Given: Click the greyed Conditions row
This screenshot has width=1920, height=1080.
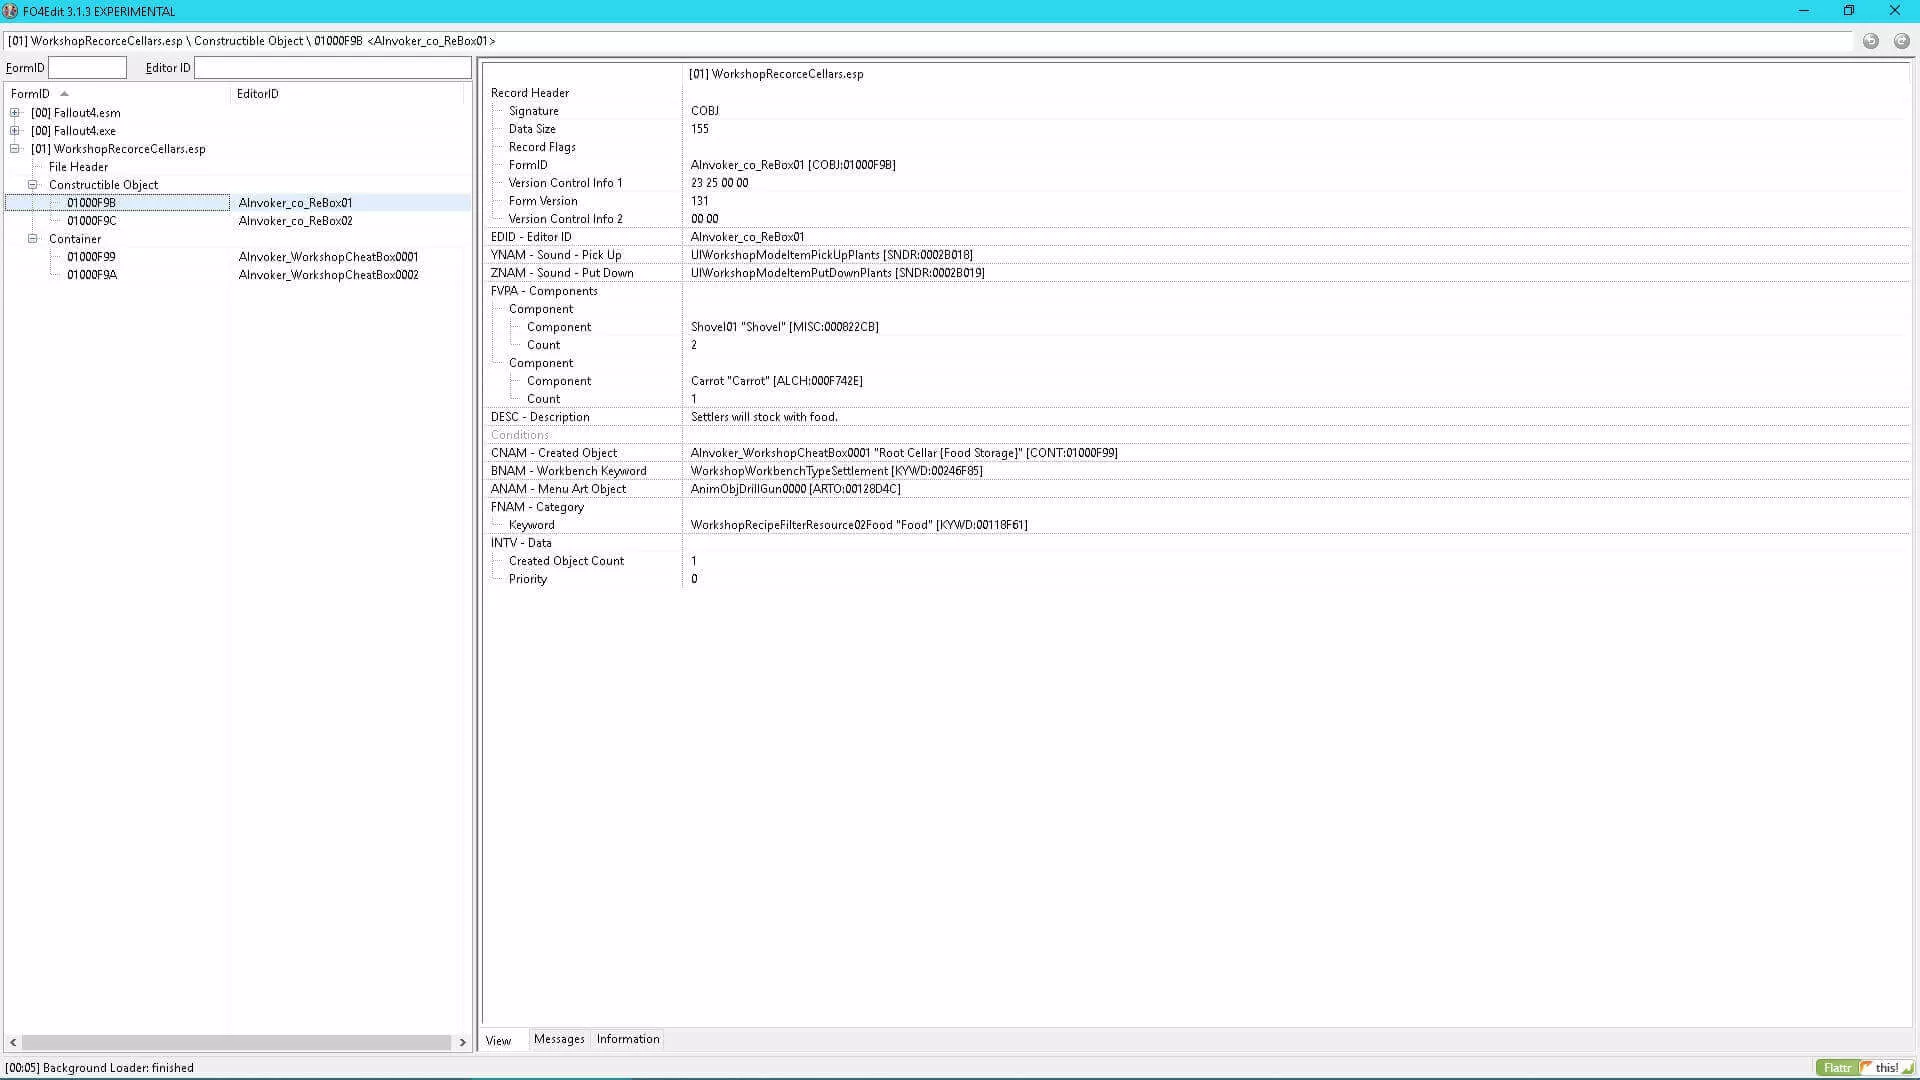Looking at the screenshot, I should coord(519,435).
